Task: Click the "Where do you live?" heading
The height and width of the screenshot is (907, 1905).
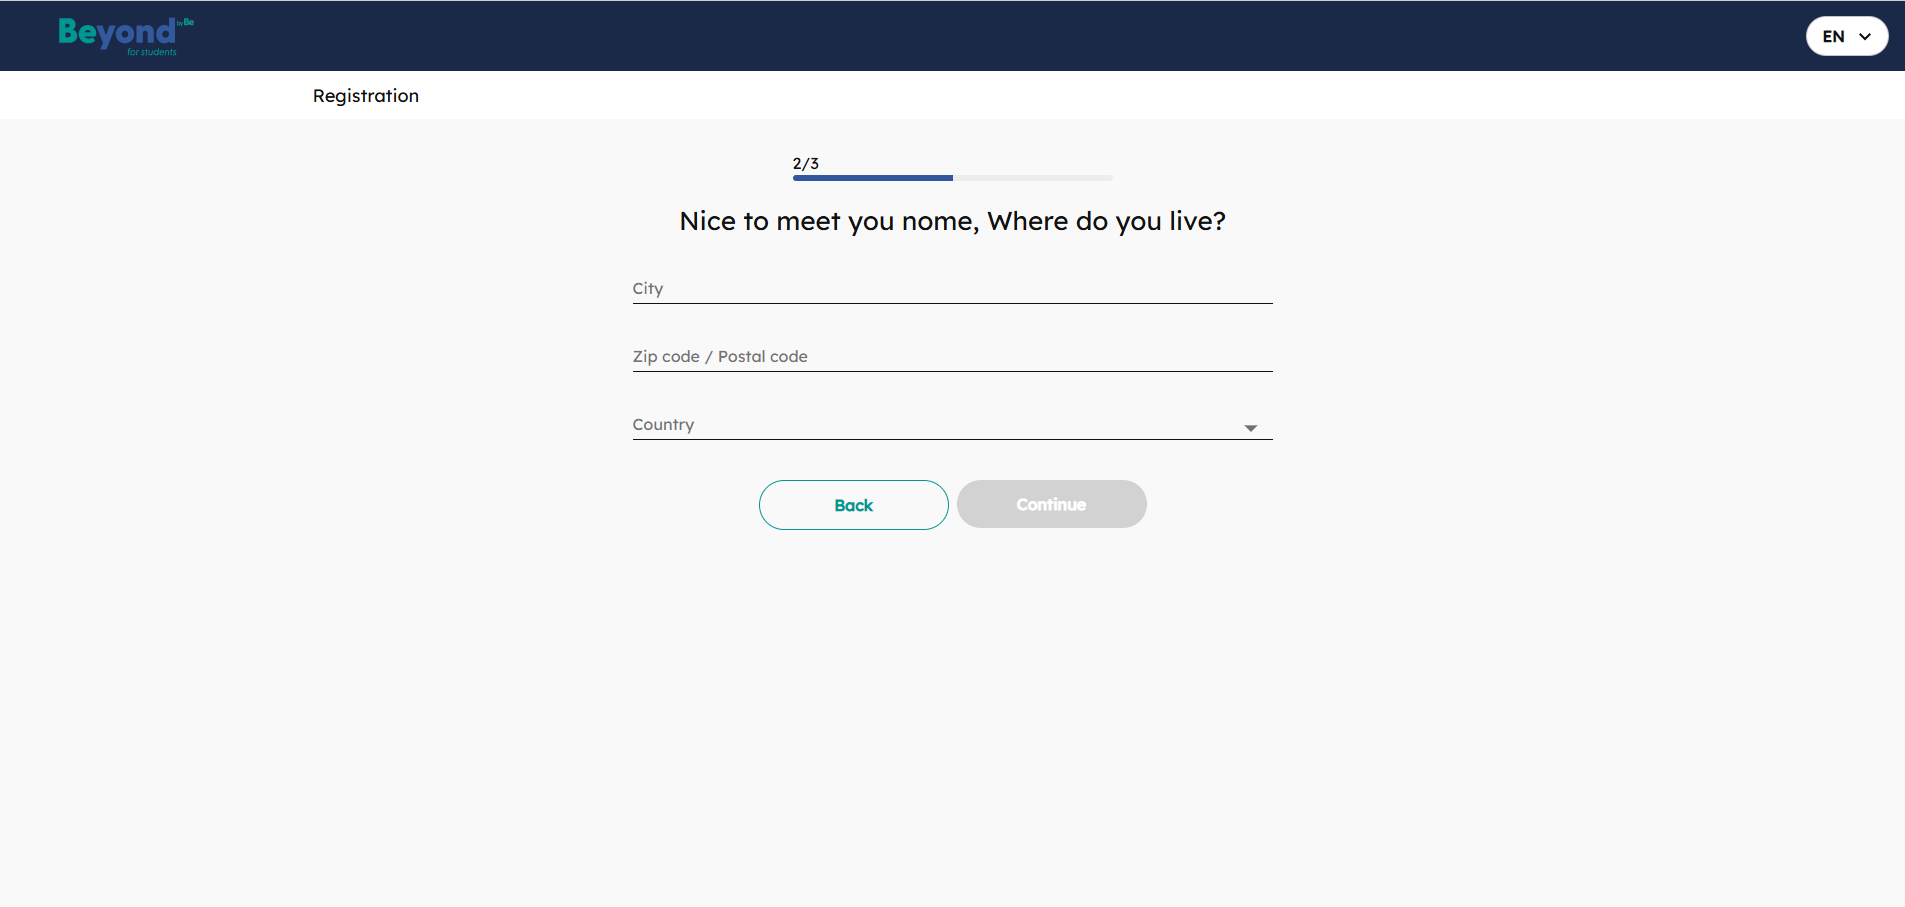Action: (1106, 221)
